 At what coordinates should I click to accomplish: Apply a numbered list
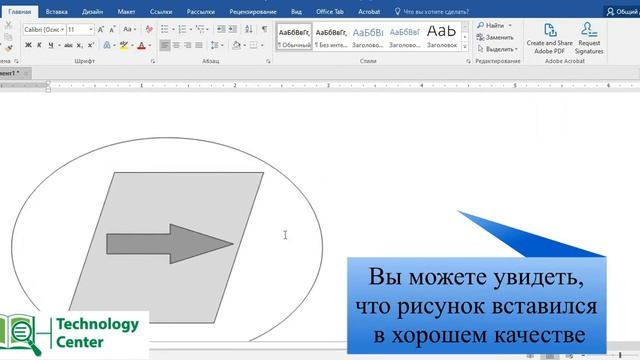coord(182,29)
